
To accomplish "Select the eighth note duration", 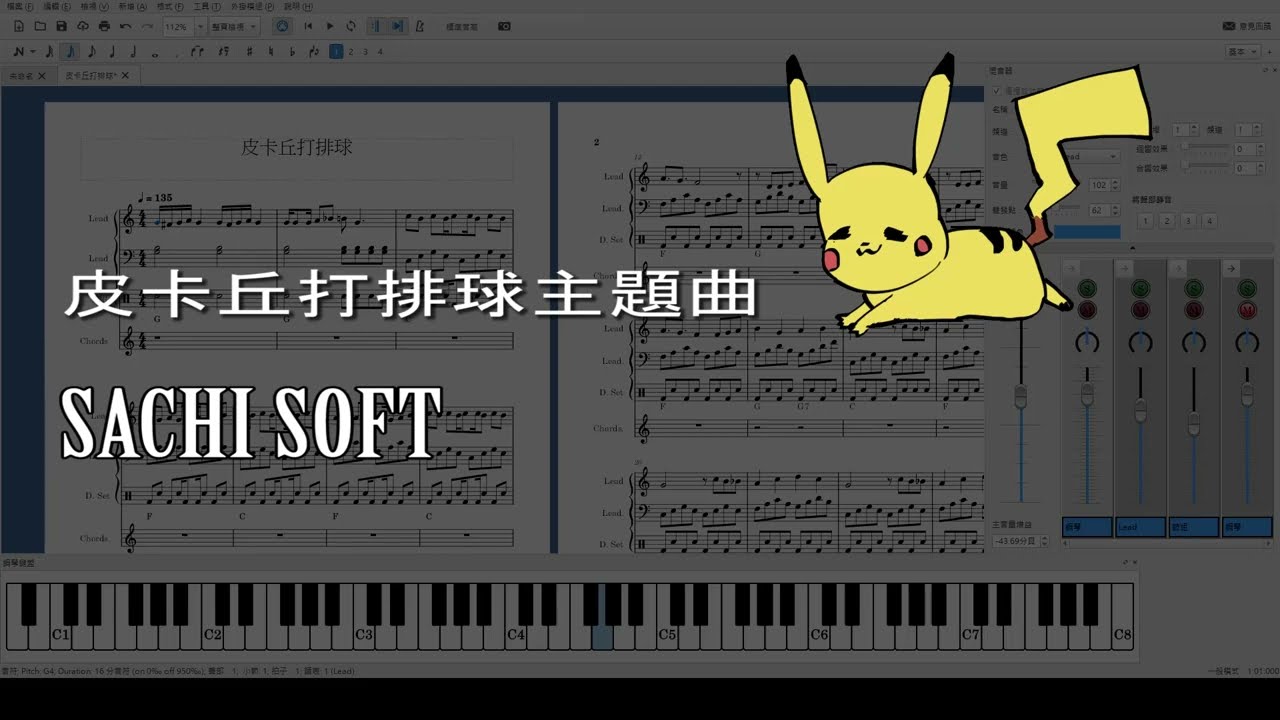I will [x=91, y=51].
